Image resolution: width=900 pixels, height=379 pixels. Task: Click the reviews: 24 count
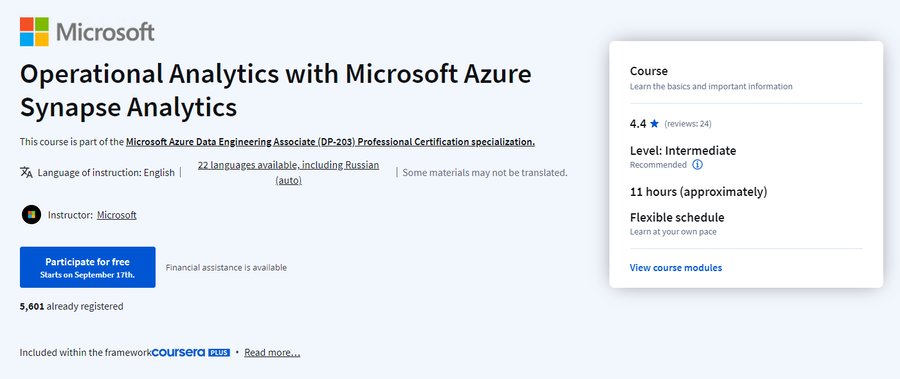pyautogui.click(x=688, y=124)
